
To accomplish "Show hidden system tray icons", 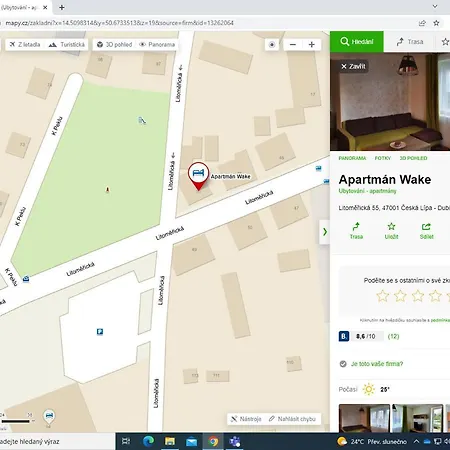I will (x=416, y=441).
